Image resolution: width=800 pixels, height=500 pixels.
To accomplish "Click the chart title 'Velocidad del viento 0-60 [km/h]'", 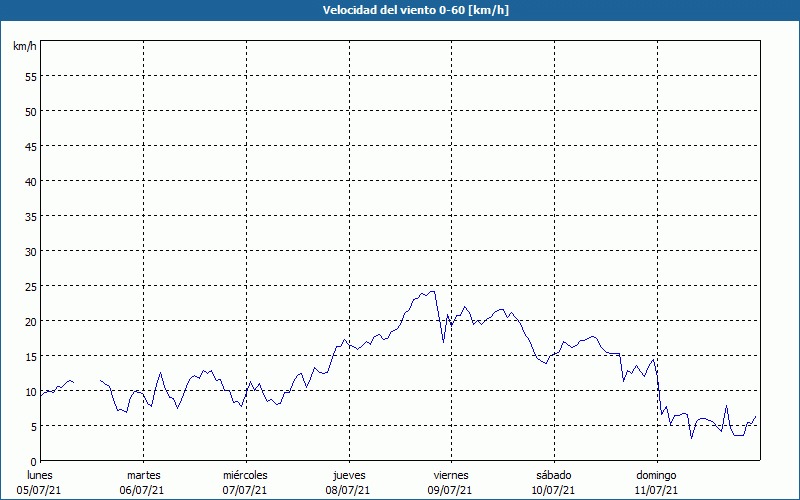I will click(x=416, y=10).
